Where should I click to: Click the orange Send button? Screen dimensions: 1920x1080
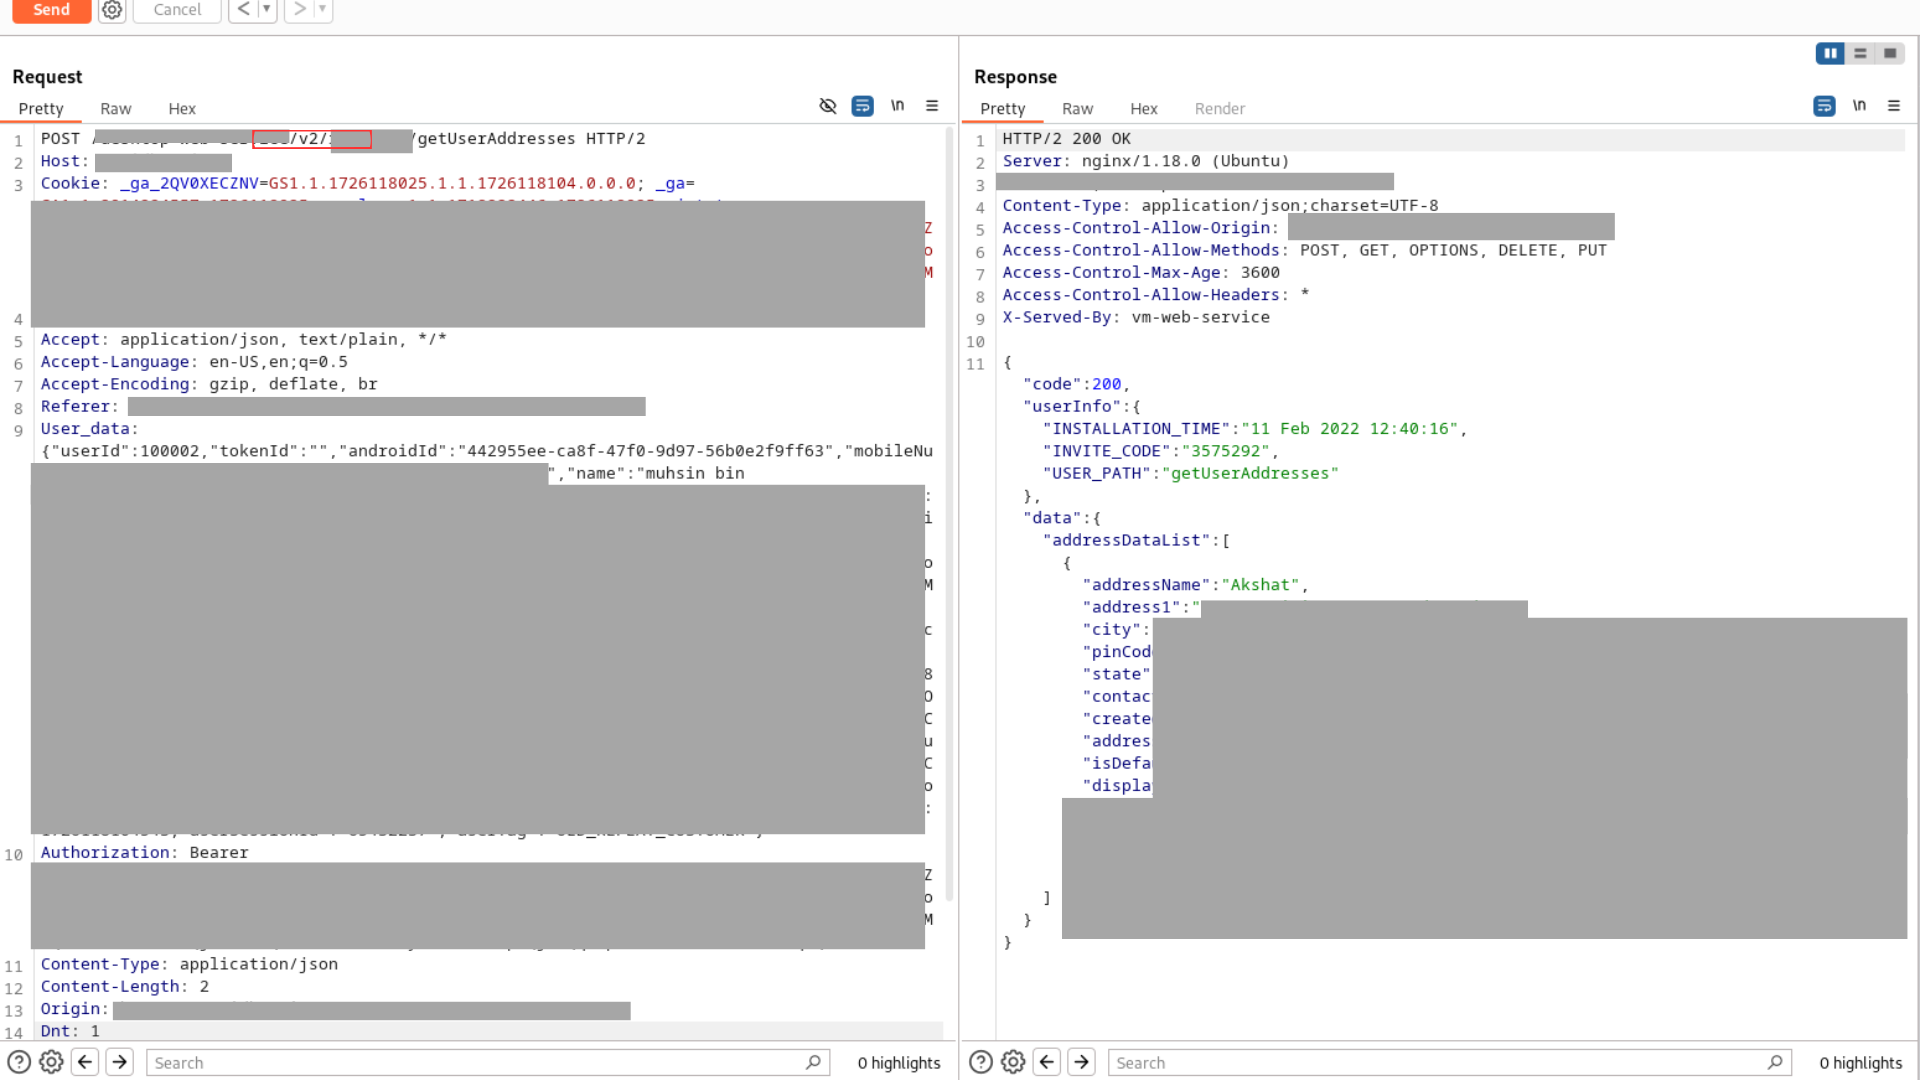point(51,10)
